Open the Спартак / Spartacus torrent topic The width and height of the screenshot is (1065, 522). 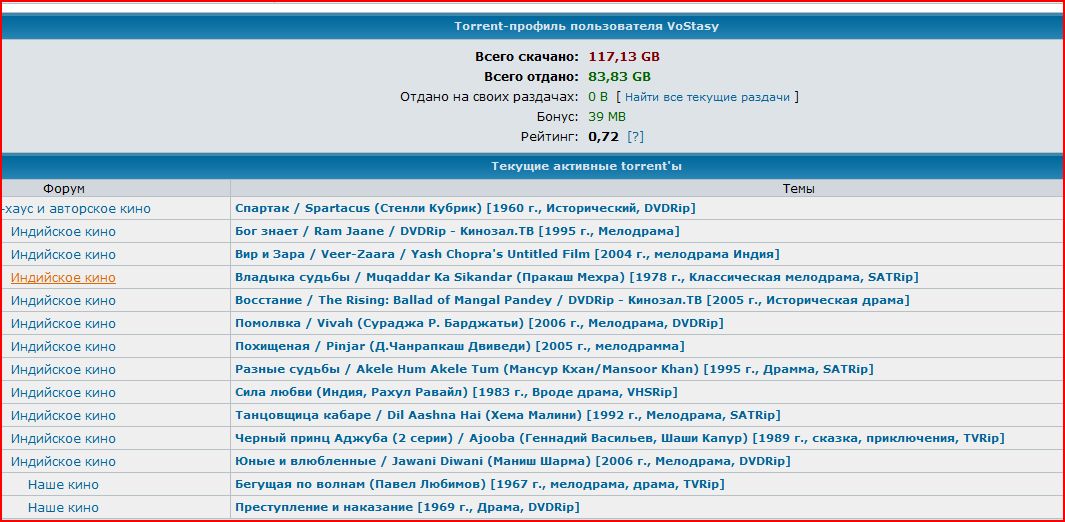tap(465, 208)
